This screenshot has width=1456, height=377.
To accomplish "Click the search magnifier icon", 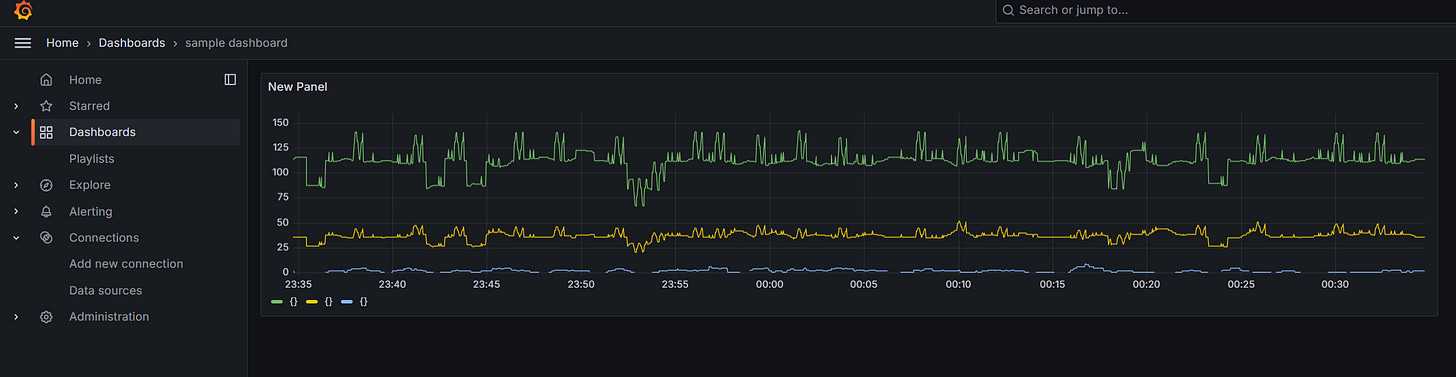I will pos(1008,10).
